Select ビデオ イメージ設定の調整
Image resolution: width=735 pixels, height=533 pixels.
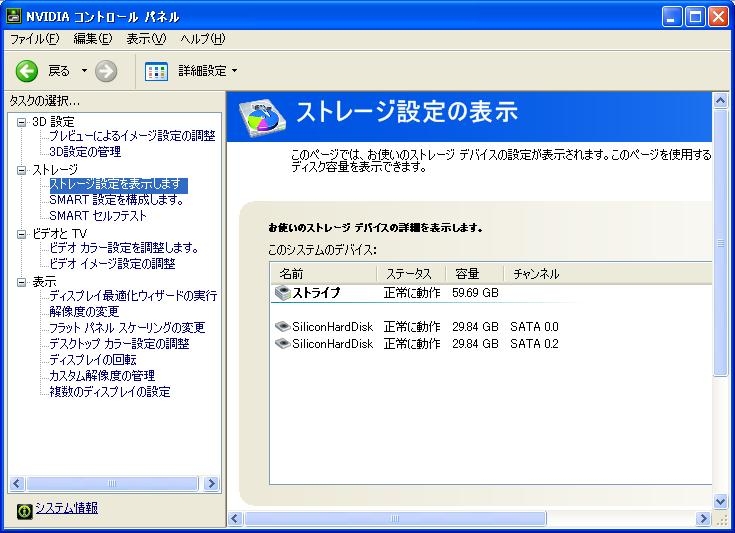point(112,264)
